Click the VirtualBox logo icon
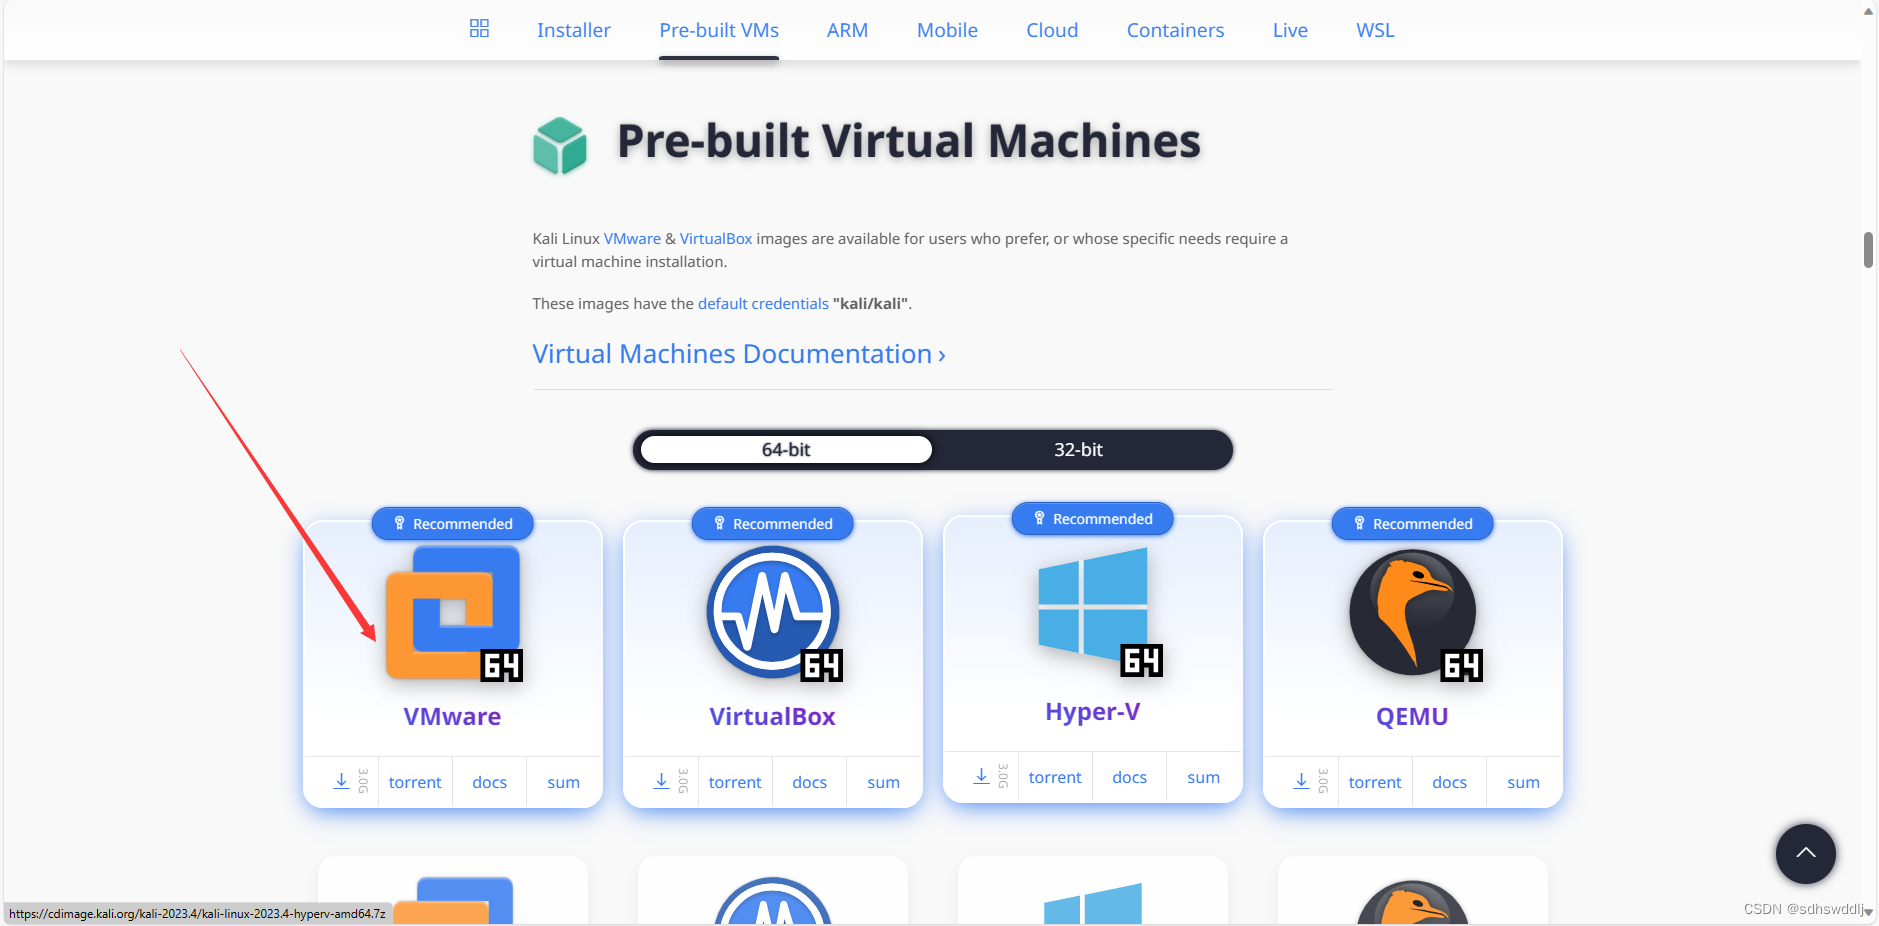This screenshot has width=1879, height=926. (773, 612)
